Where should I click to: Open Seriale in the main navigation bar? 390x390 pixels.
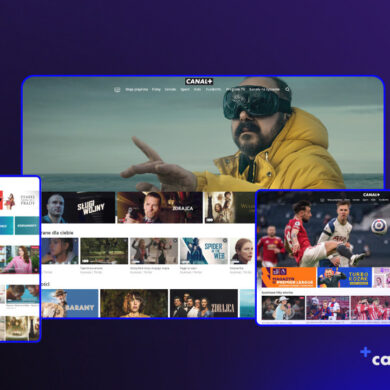(x=170, y=89)
